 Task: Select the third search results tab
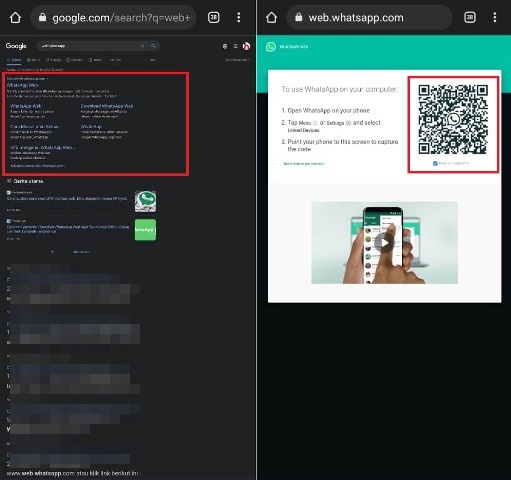point(54,60)
